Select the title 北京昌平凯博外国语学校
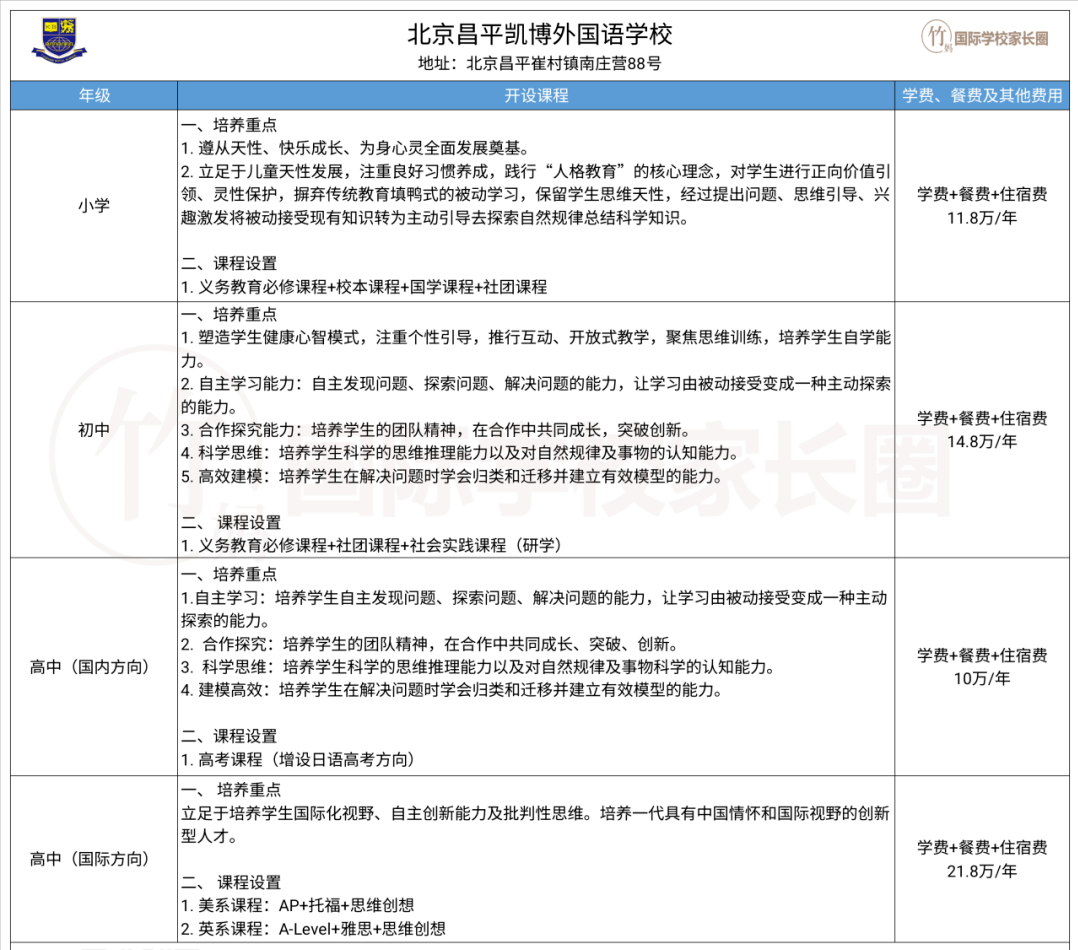 click(540, 34)
